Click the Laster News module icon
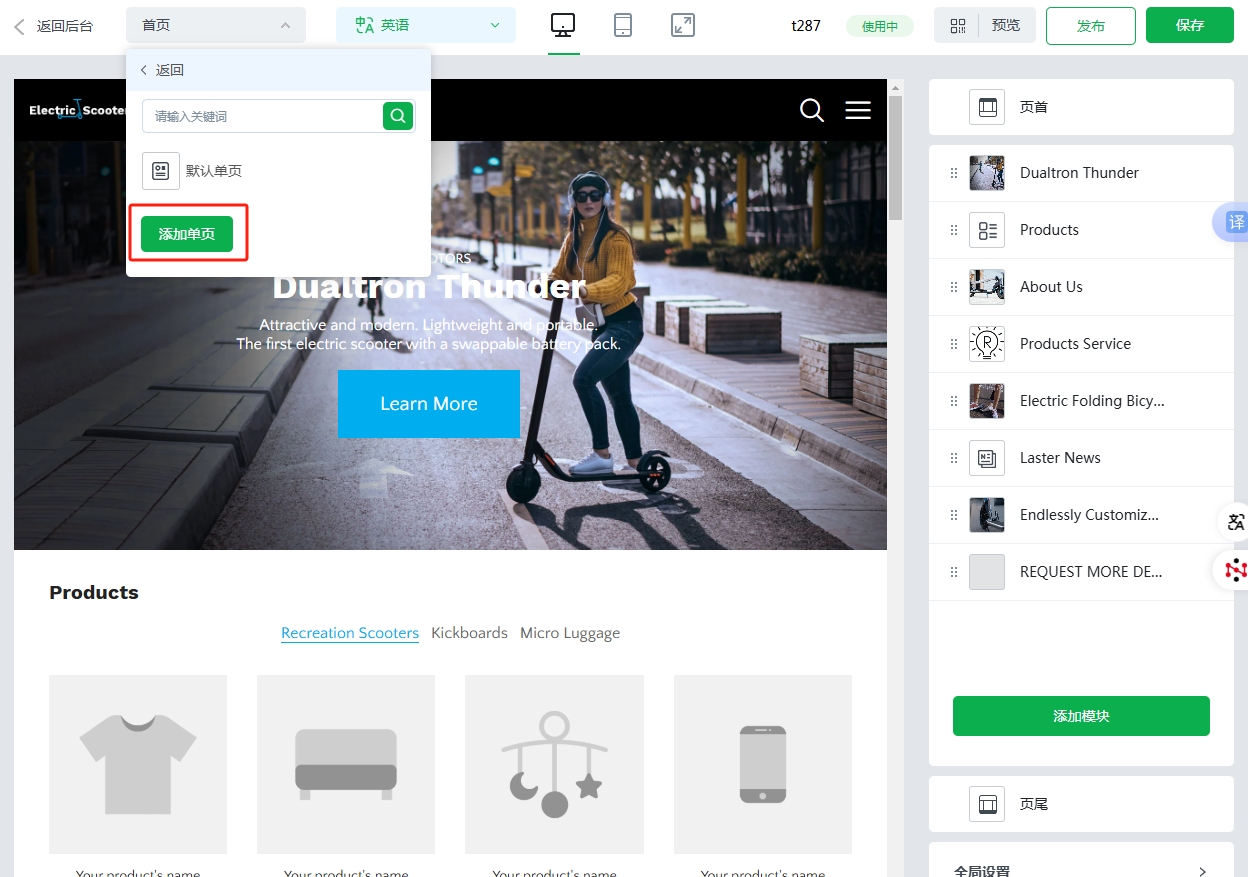This screenshot has width=1248, height=877. [987, 458]
